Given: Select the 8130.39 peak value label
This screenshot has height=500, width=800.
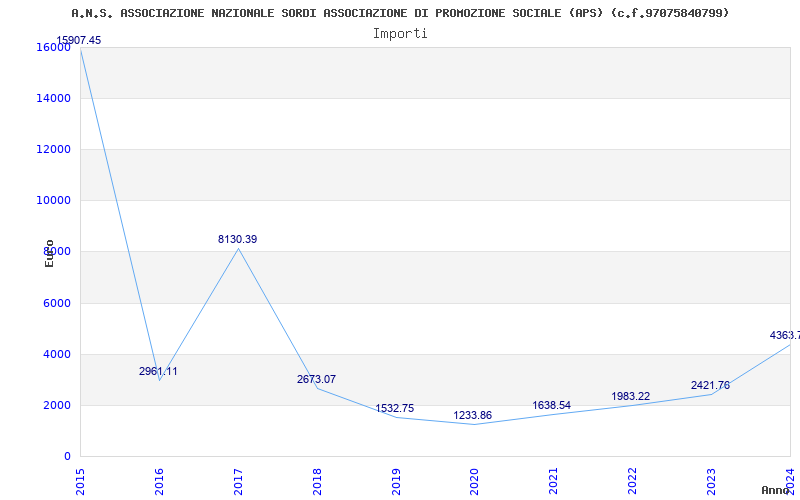Looking at the screenshot, I should point(237,239).
